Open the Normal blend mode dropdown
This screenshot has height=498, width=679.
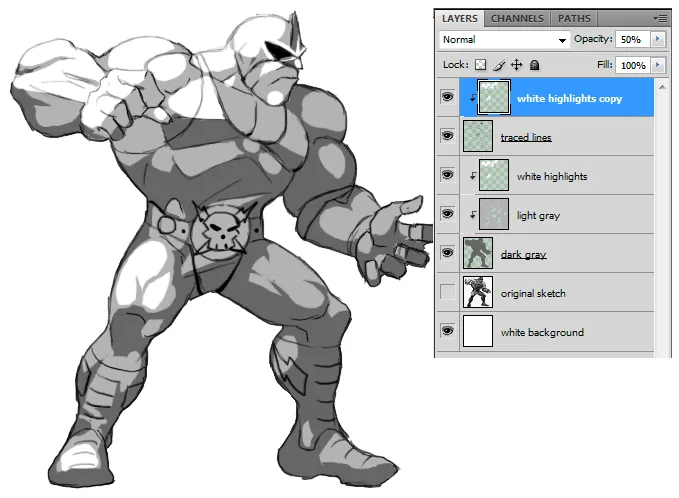pos(504,40)
